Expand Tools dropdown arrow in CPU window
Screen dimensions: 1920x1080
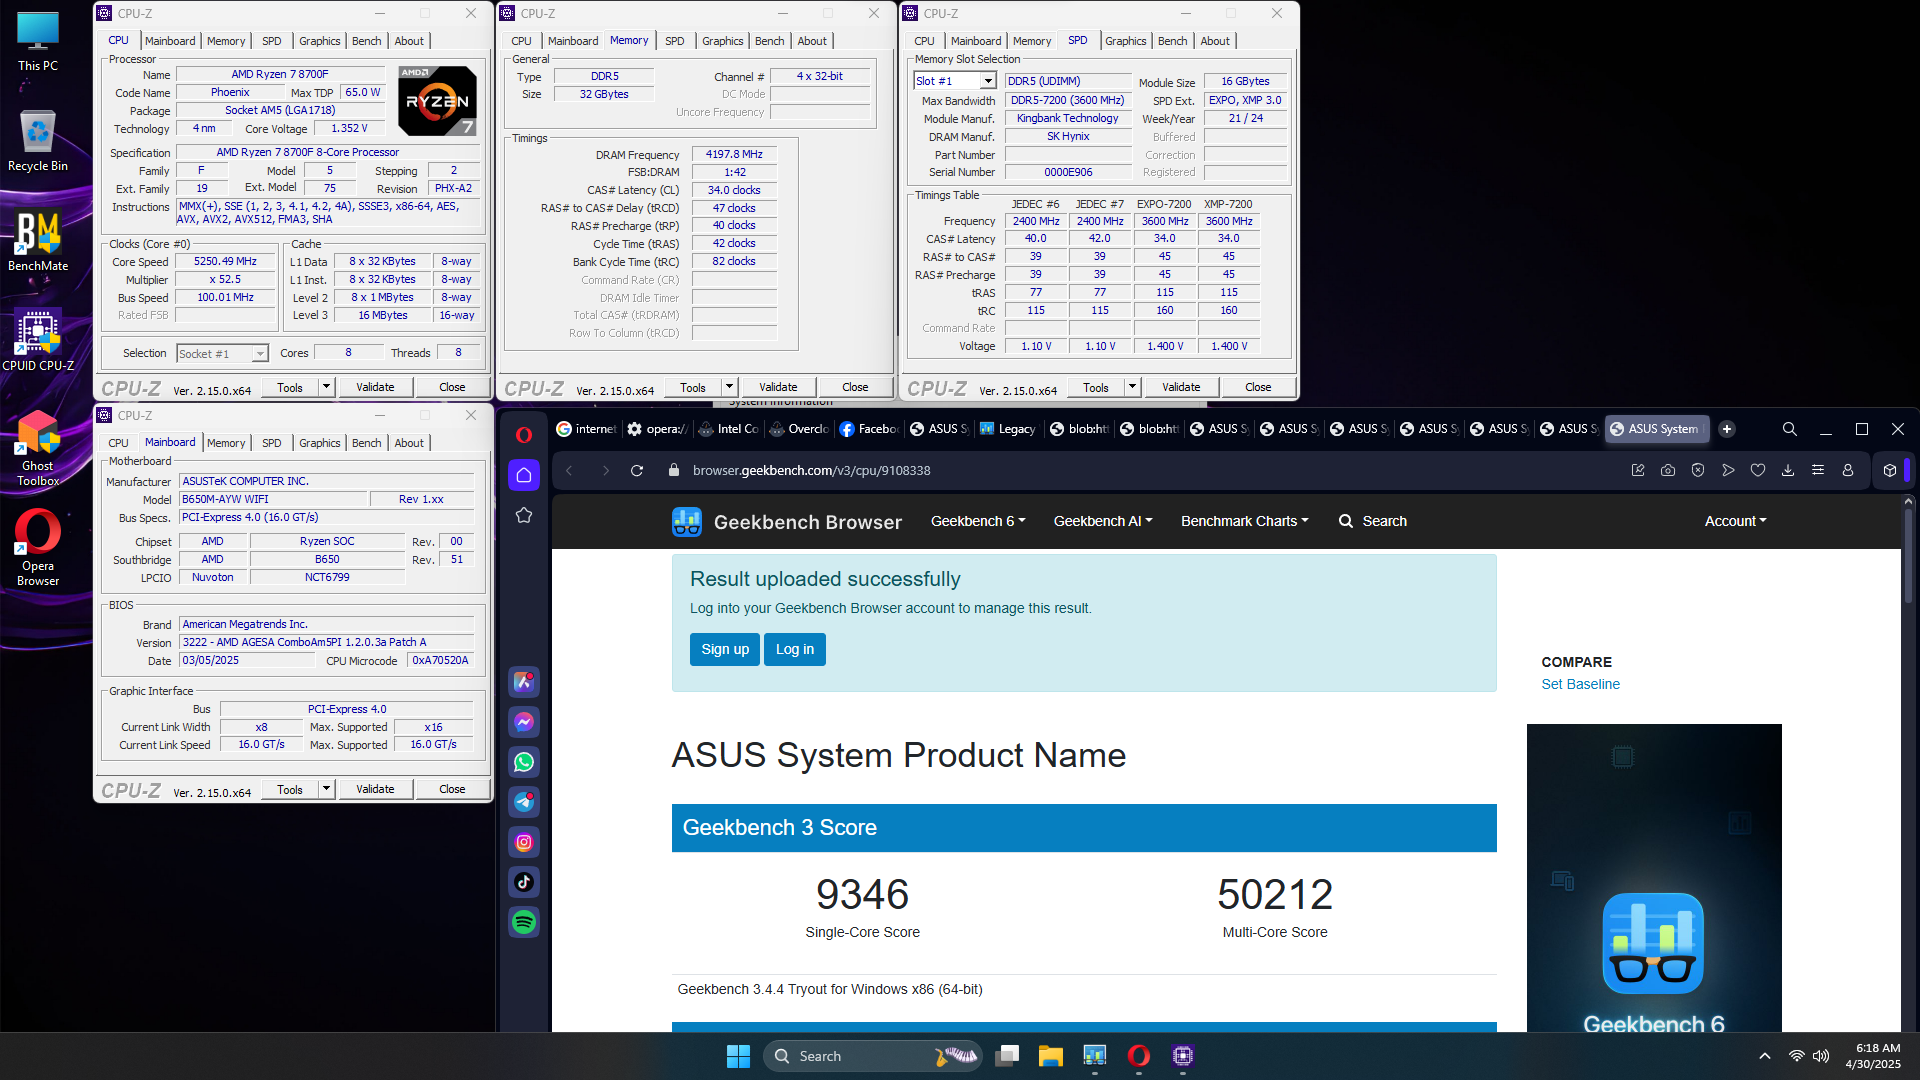[x=326, y=388]
